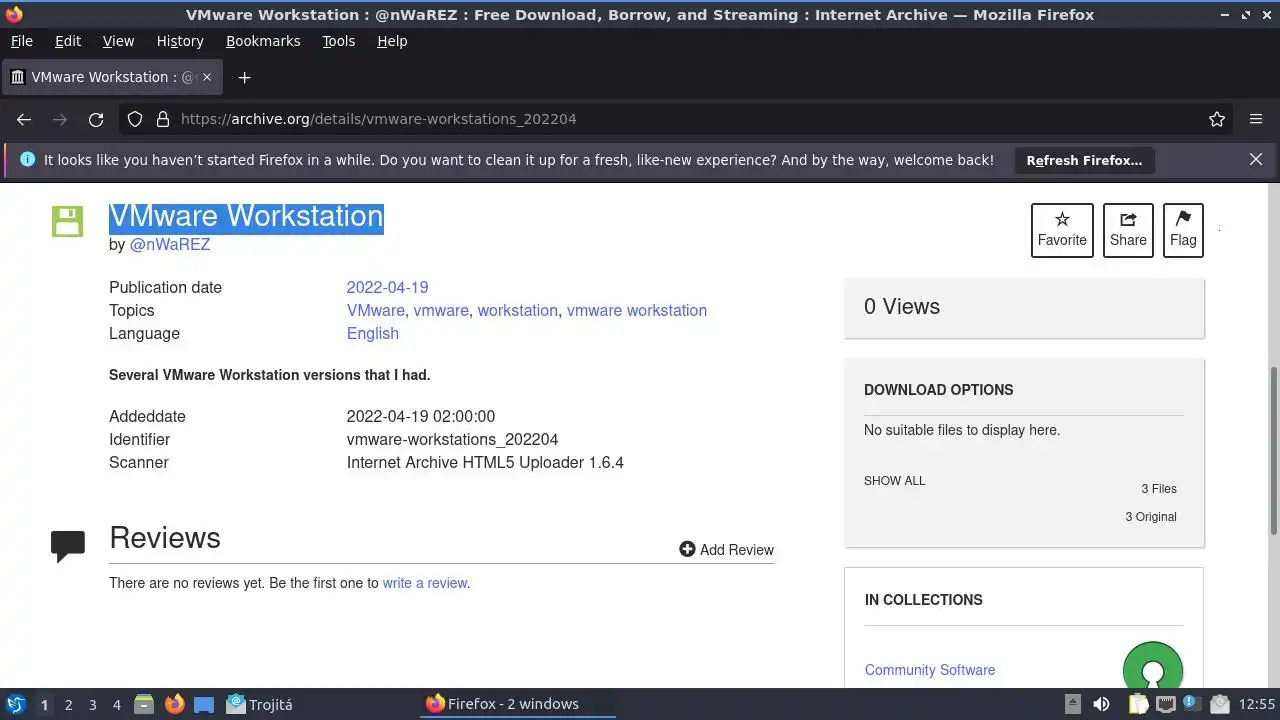
Task: Open the 'vmware workstation' topic link
Action: point(636,310)
